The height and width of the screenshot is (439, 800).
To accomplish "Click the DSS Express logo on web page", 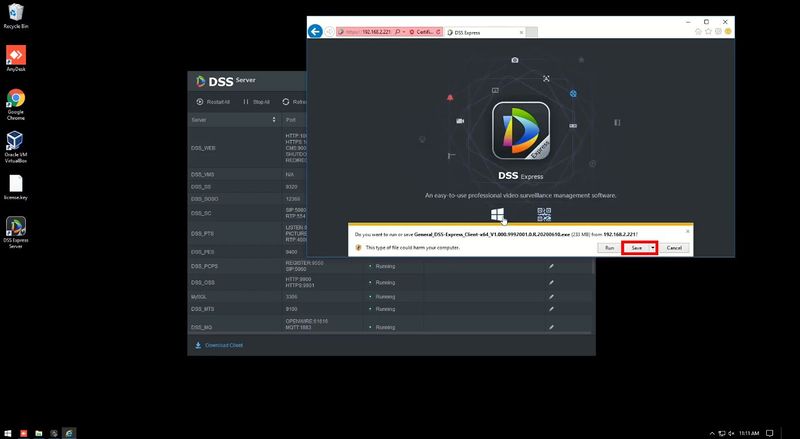I will 521,131.
